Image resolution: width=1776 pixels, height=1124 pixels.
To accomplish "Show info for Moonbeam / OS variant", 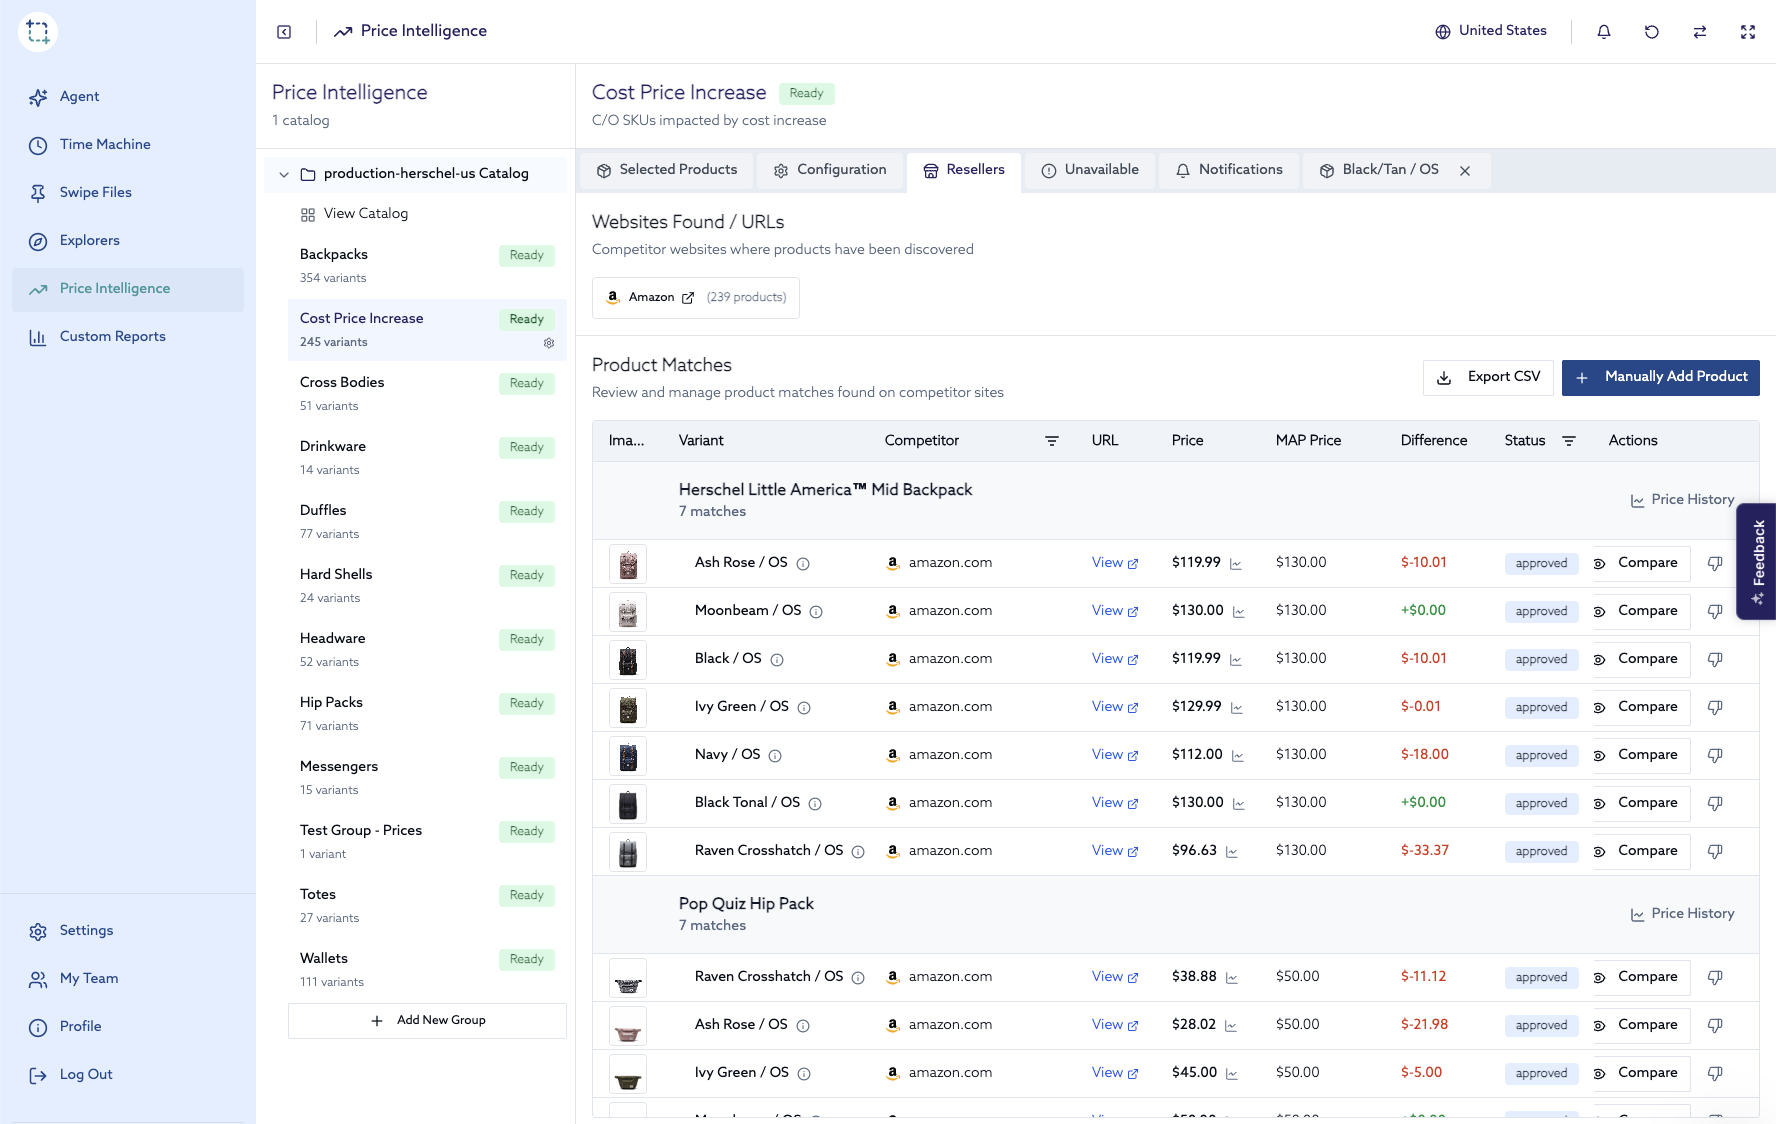I will [x=816, y=612].
